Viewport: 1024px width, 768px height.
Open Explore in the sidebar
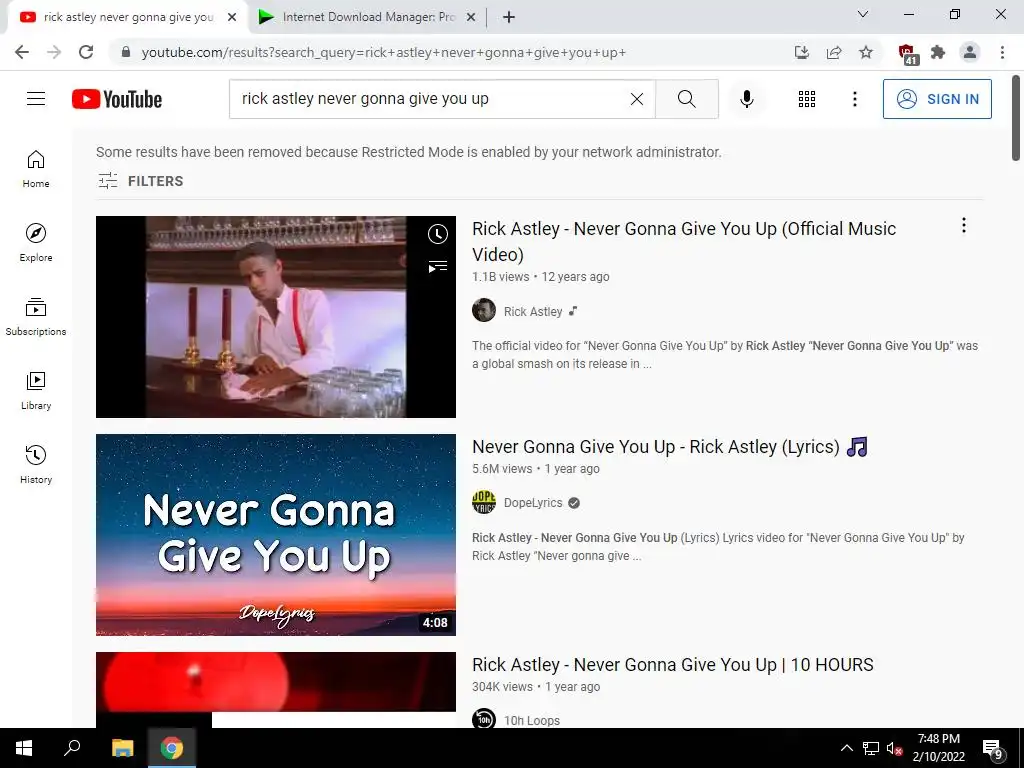[36, 243]
